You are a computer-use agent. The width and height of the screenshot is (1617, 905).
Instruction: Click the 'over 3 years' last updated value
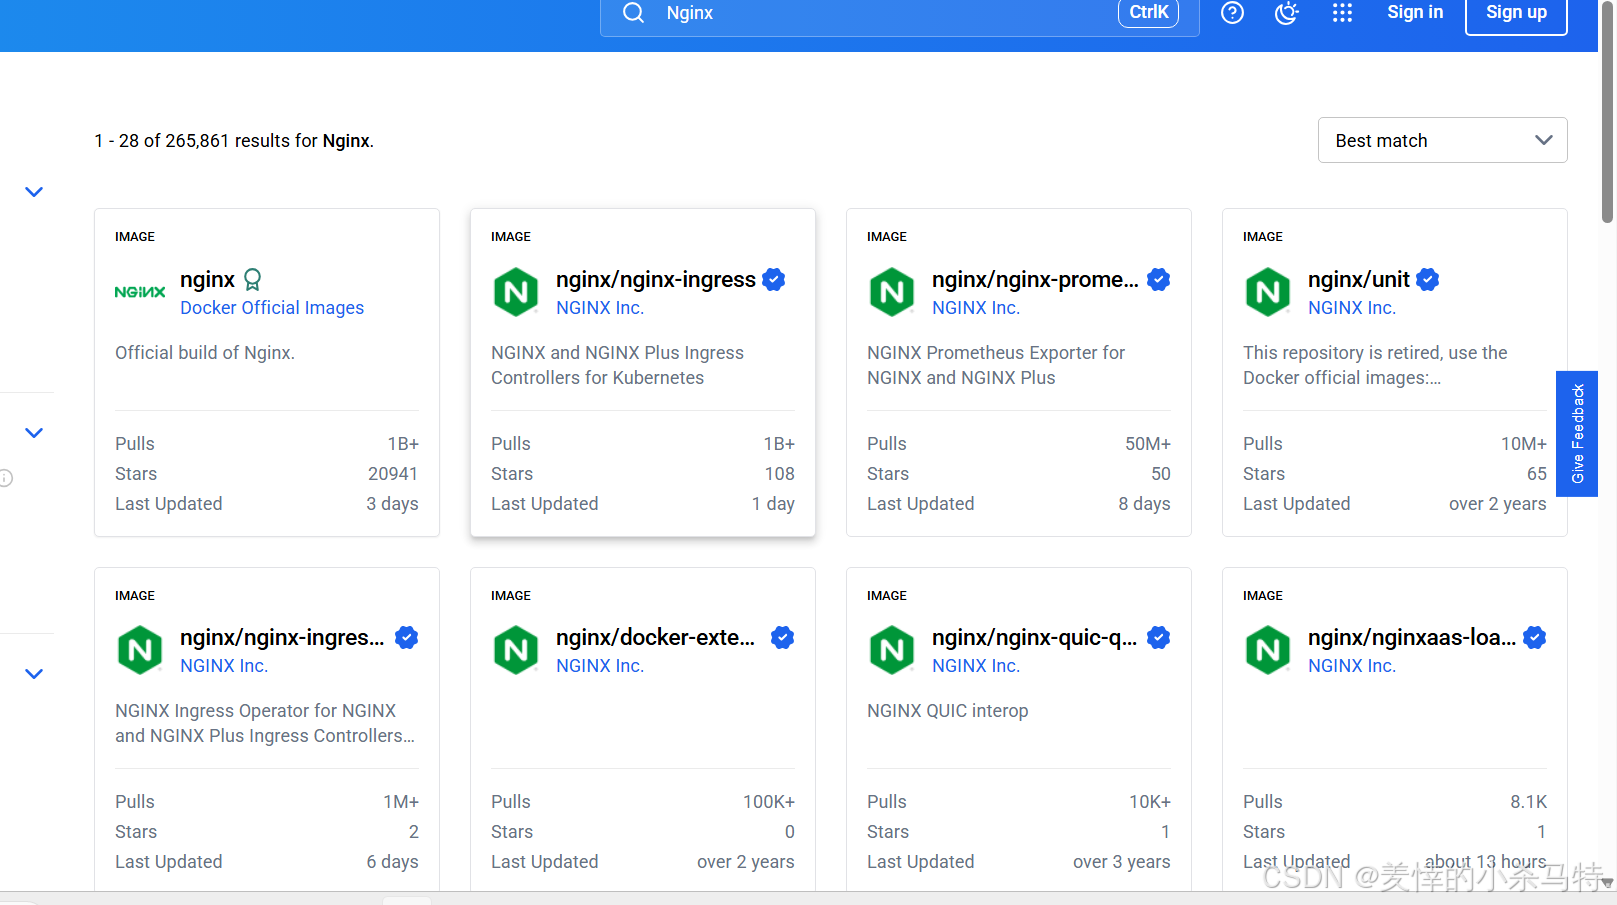(x=1122, y=862)
